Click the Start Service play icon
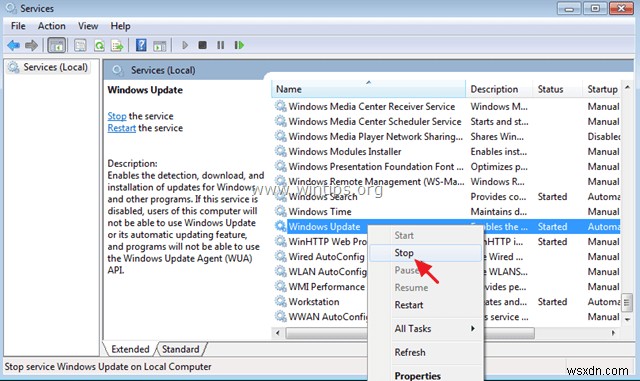The height and width of the screenshot is (381, 640). (x=185, y=45)
